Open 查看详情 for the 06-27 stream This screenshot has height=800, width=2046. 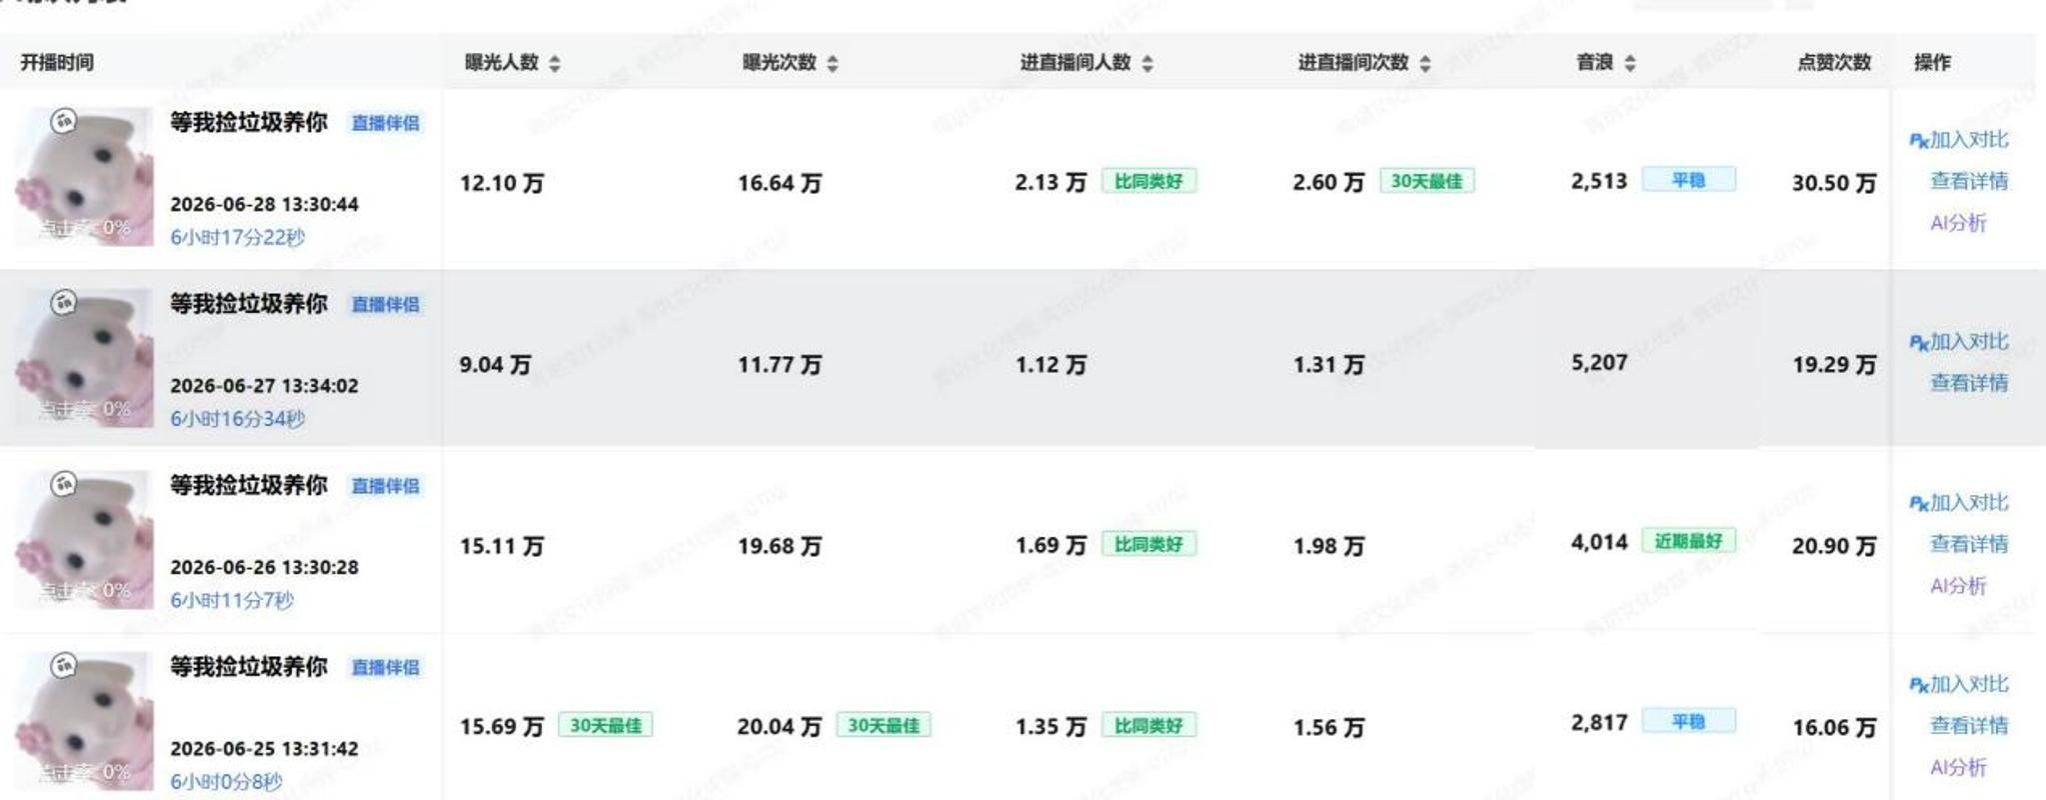coord(1968,383)
